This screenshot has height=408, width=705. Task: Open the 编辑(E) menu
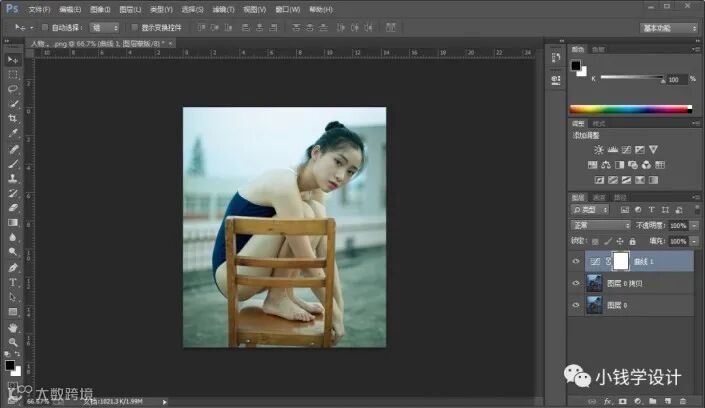pos(70,9)
